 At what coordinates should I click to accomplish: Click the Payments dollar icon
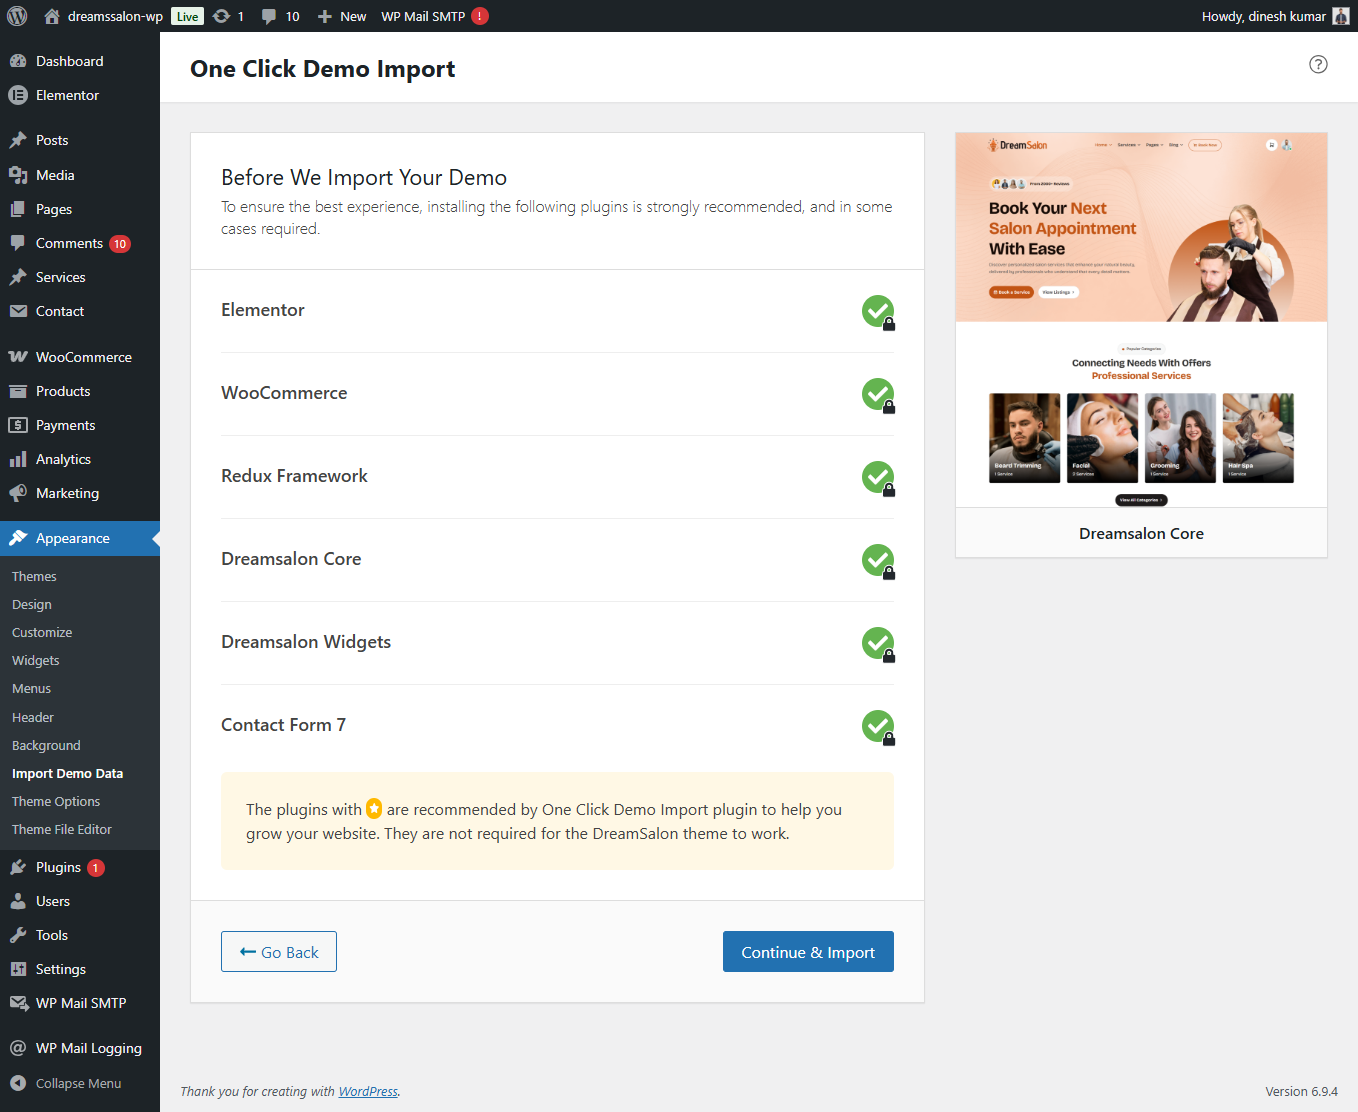(x=18, y=425)
